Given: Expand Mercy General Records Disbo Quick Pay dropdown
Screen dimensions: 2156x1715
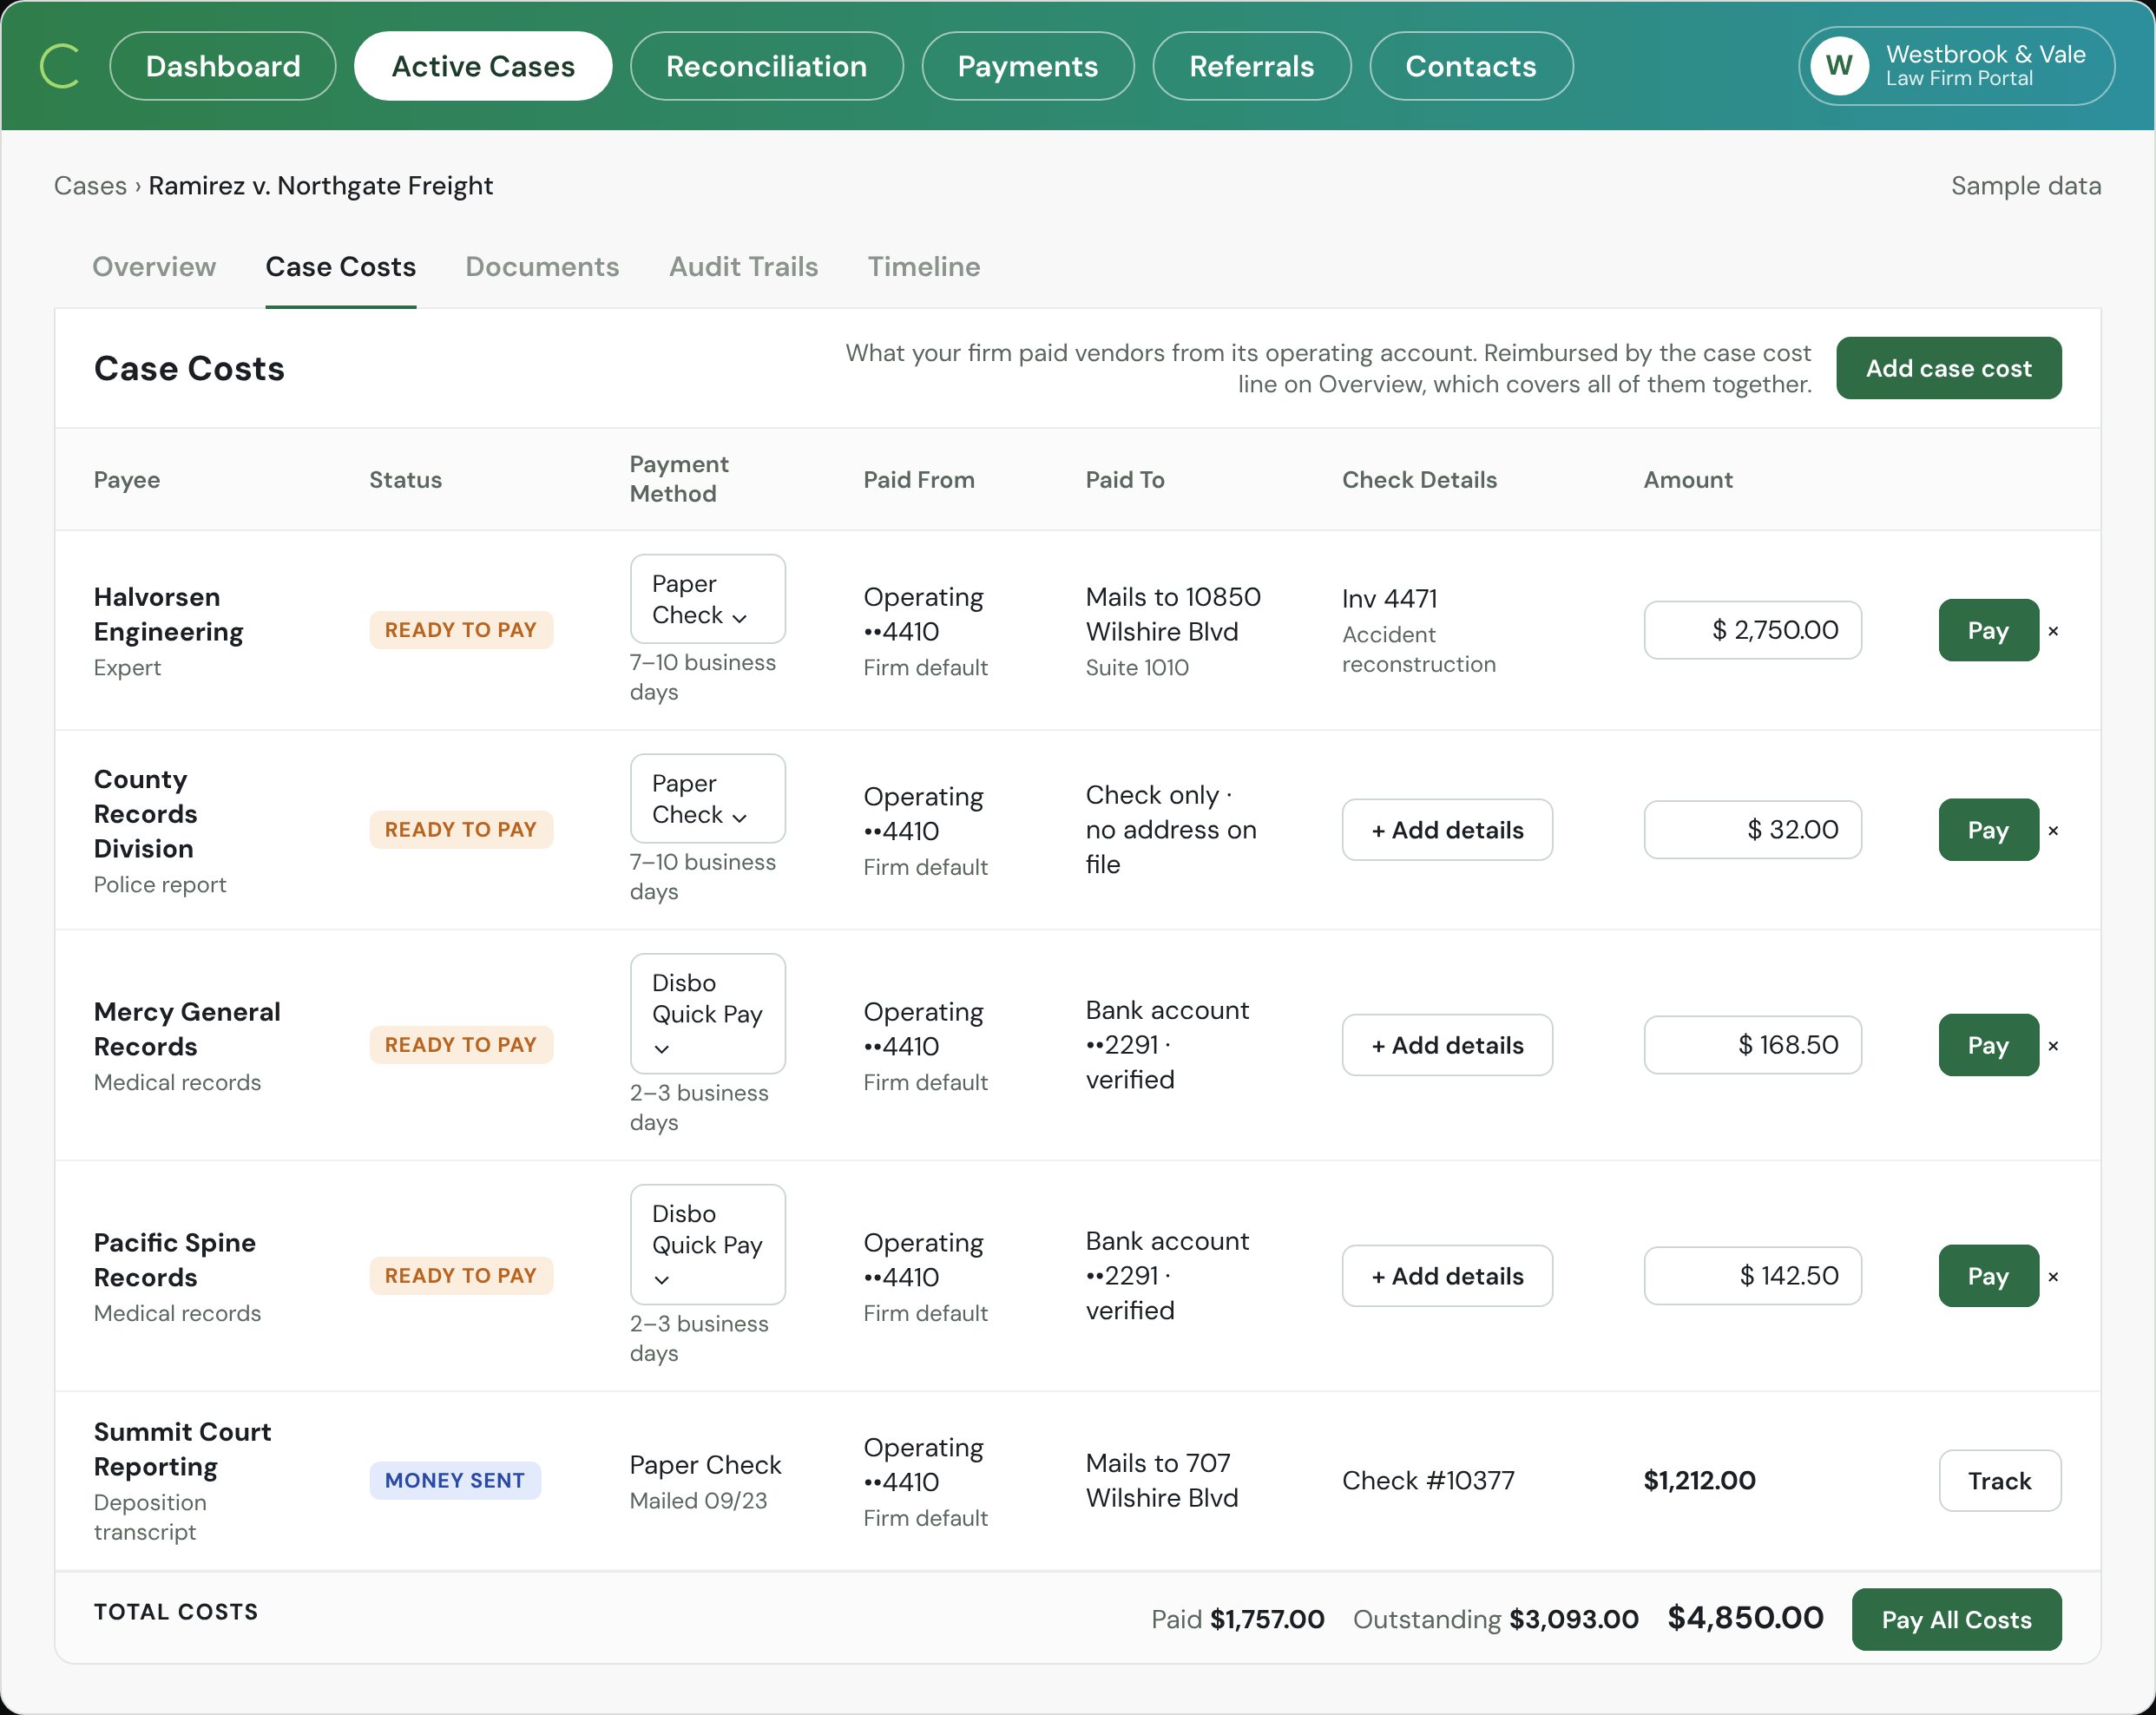Looking at the screenshot, I should coord(707,1014).
